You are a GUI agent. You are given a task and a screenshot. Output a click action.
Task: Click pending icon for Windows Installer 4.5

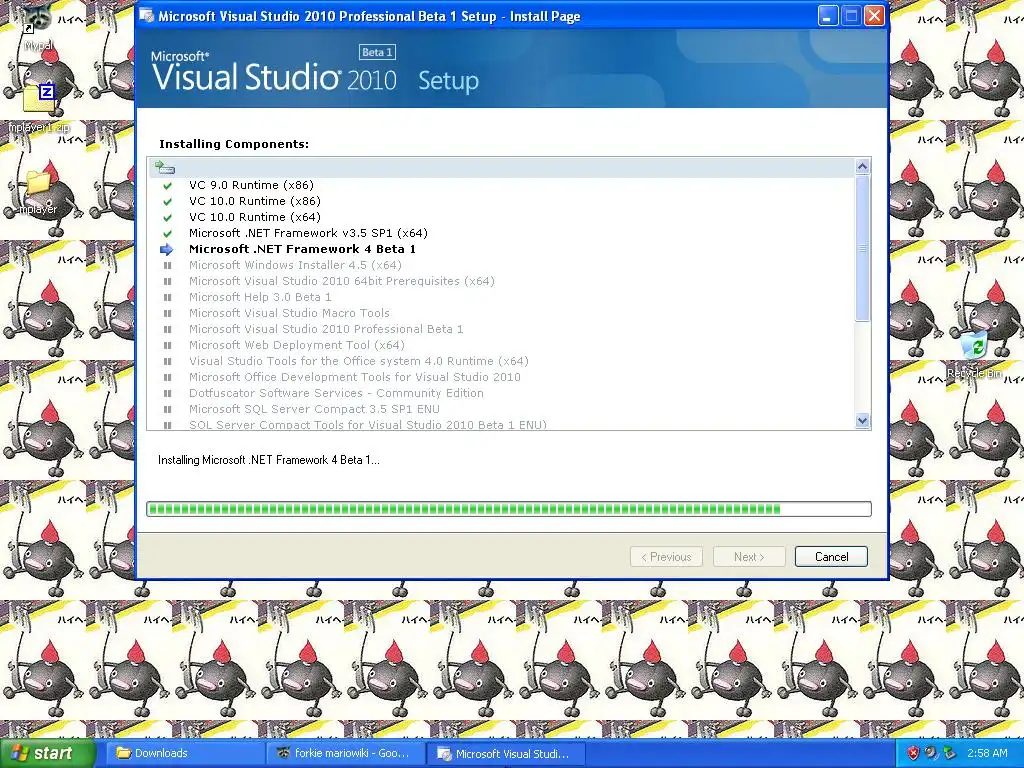167,265
